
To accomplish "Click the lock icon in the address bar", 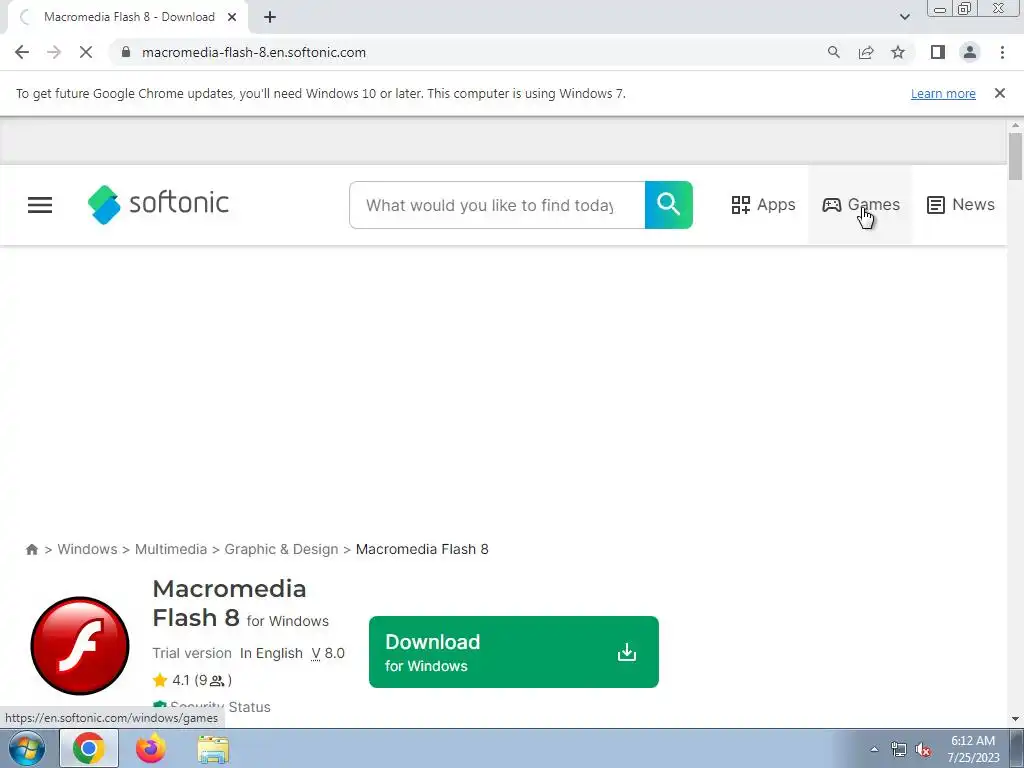I will point(126,52).
